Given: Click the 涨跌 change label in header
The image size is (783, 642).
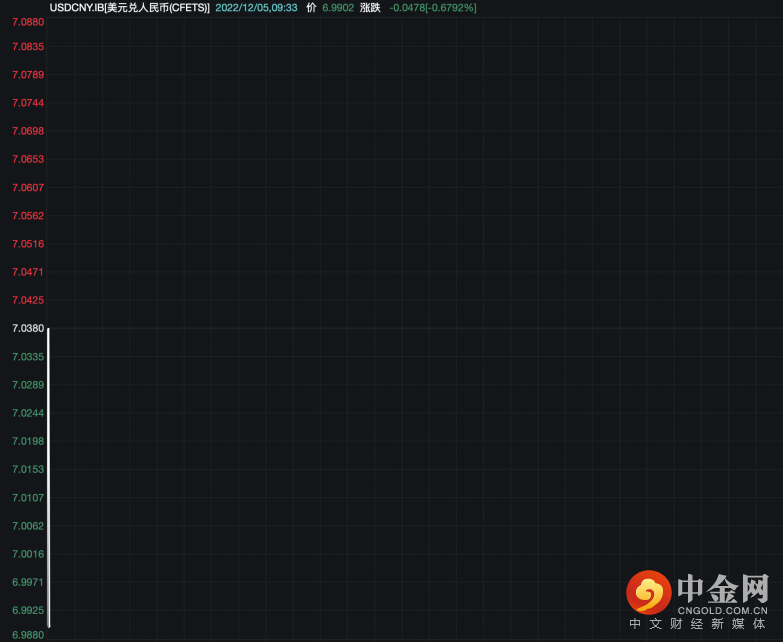Looking at the screenshot, I should (x=370, y=8).
